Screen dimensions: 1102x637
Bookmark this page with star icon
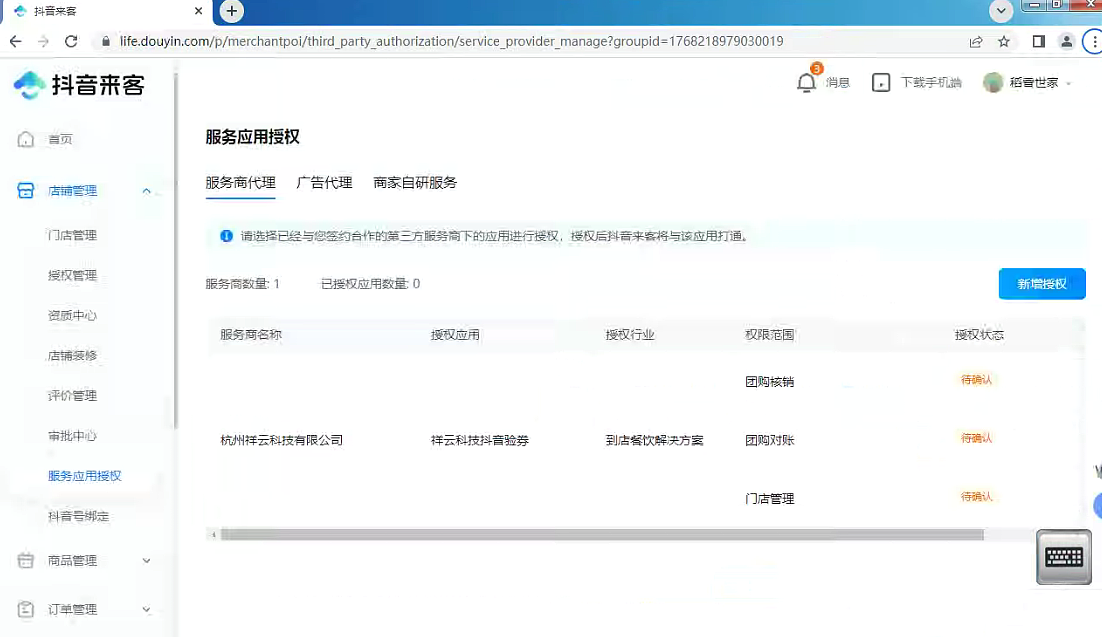[x=1004, y=41]
